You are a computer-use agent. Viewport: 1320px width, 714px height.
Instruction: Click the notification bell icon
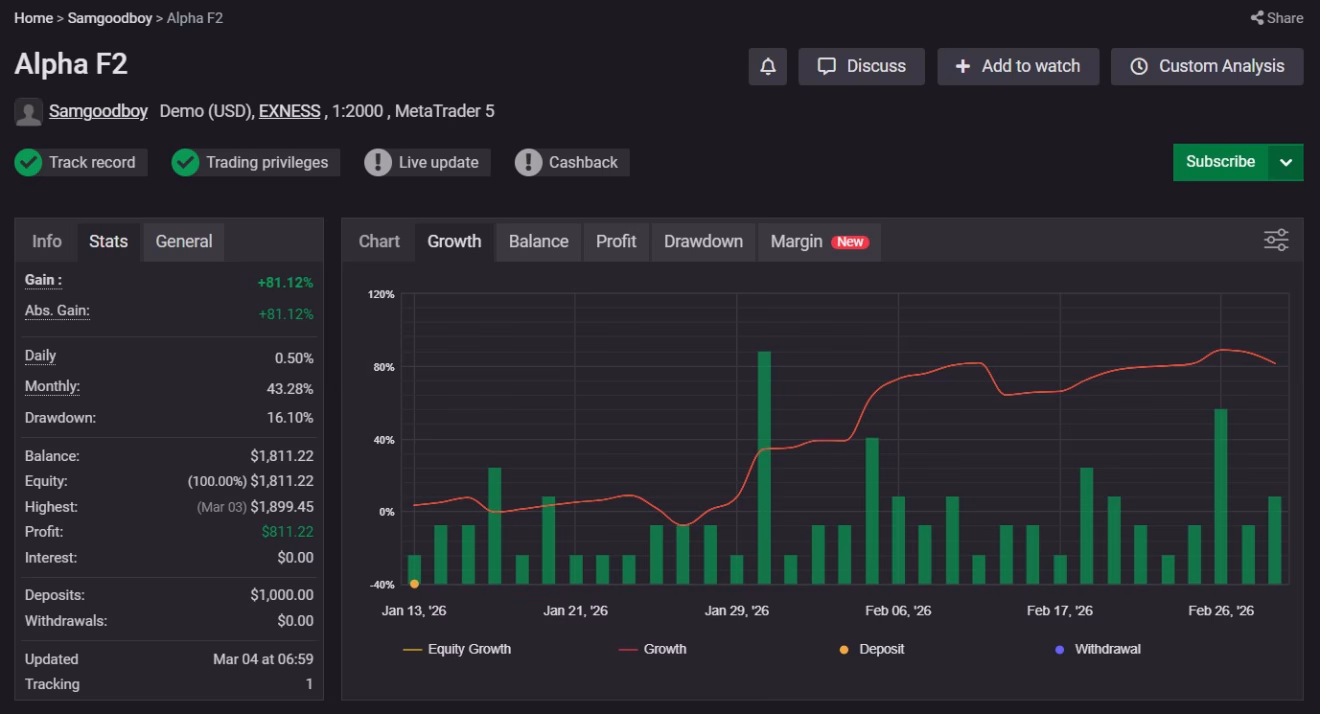768,66
